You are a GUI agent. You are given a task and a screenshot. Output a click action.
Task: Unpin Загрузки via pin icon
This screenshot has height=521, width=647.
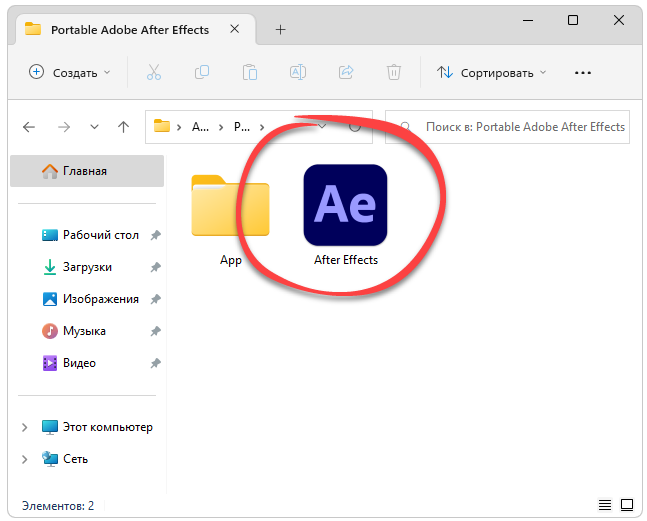pos(155,267)
